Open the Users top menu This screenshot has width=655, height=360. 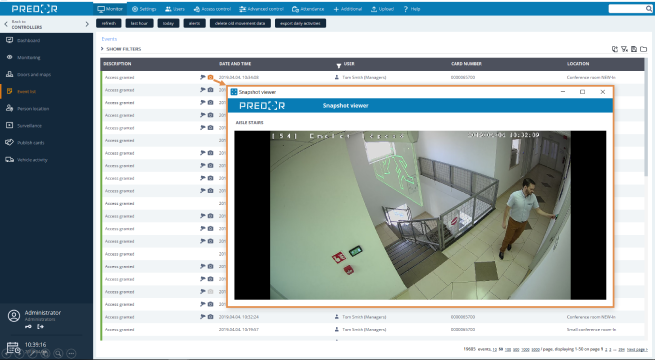(175, 9)
